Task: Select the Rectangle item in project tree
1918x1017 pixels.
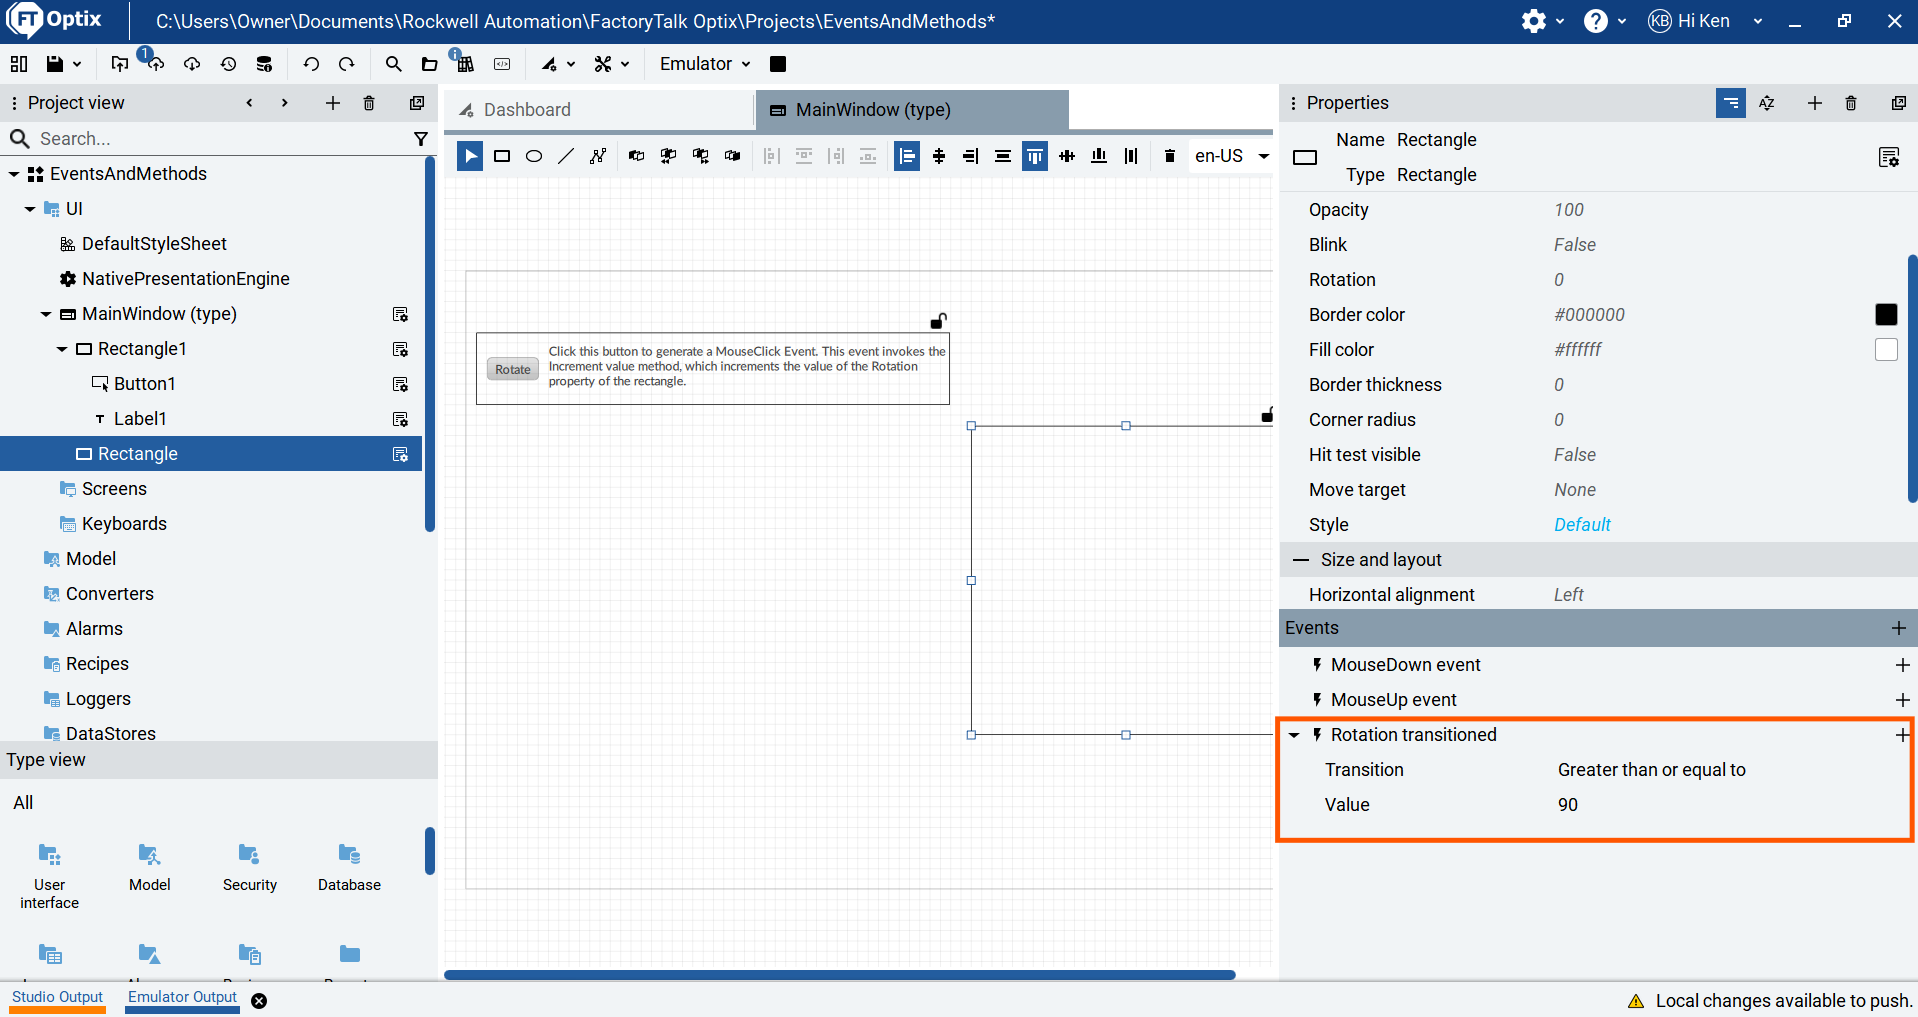Action: (211, 454)
